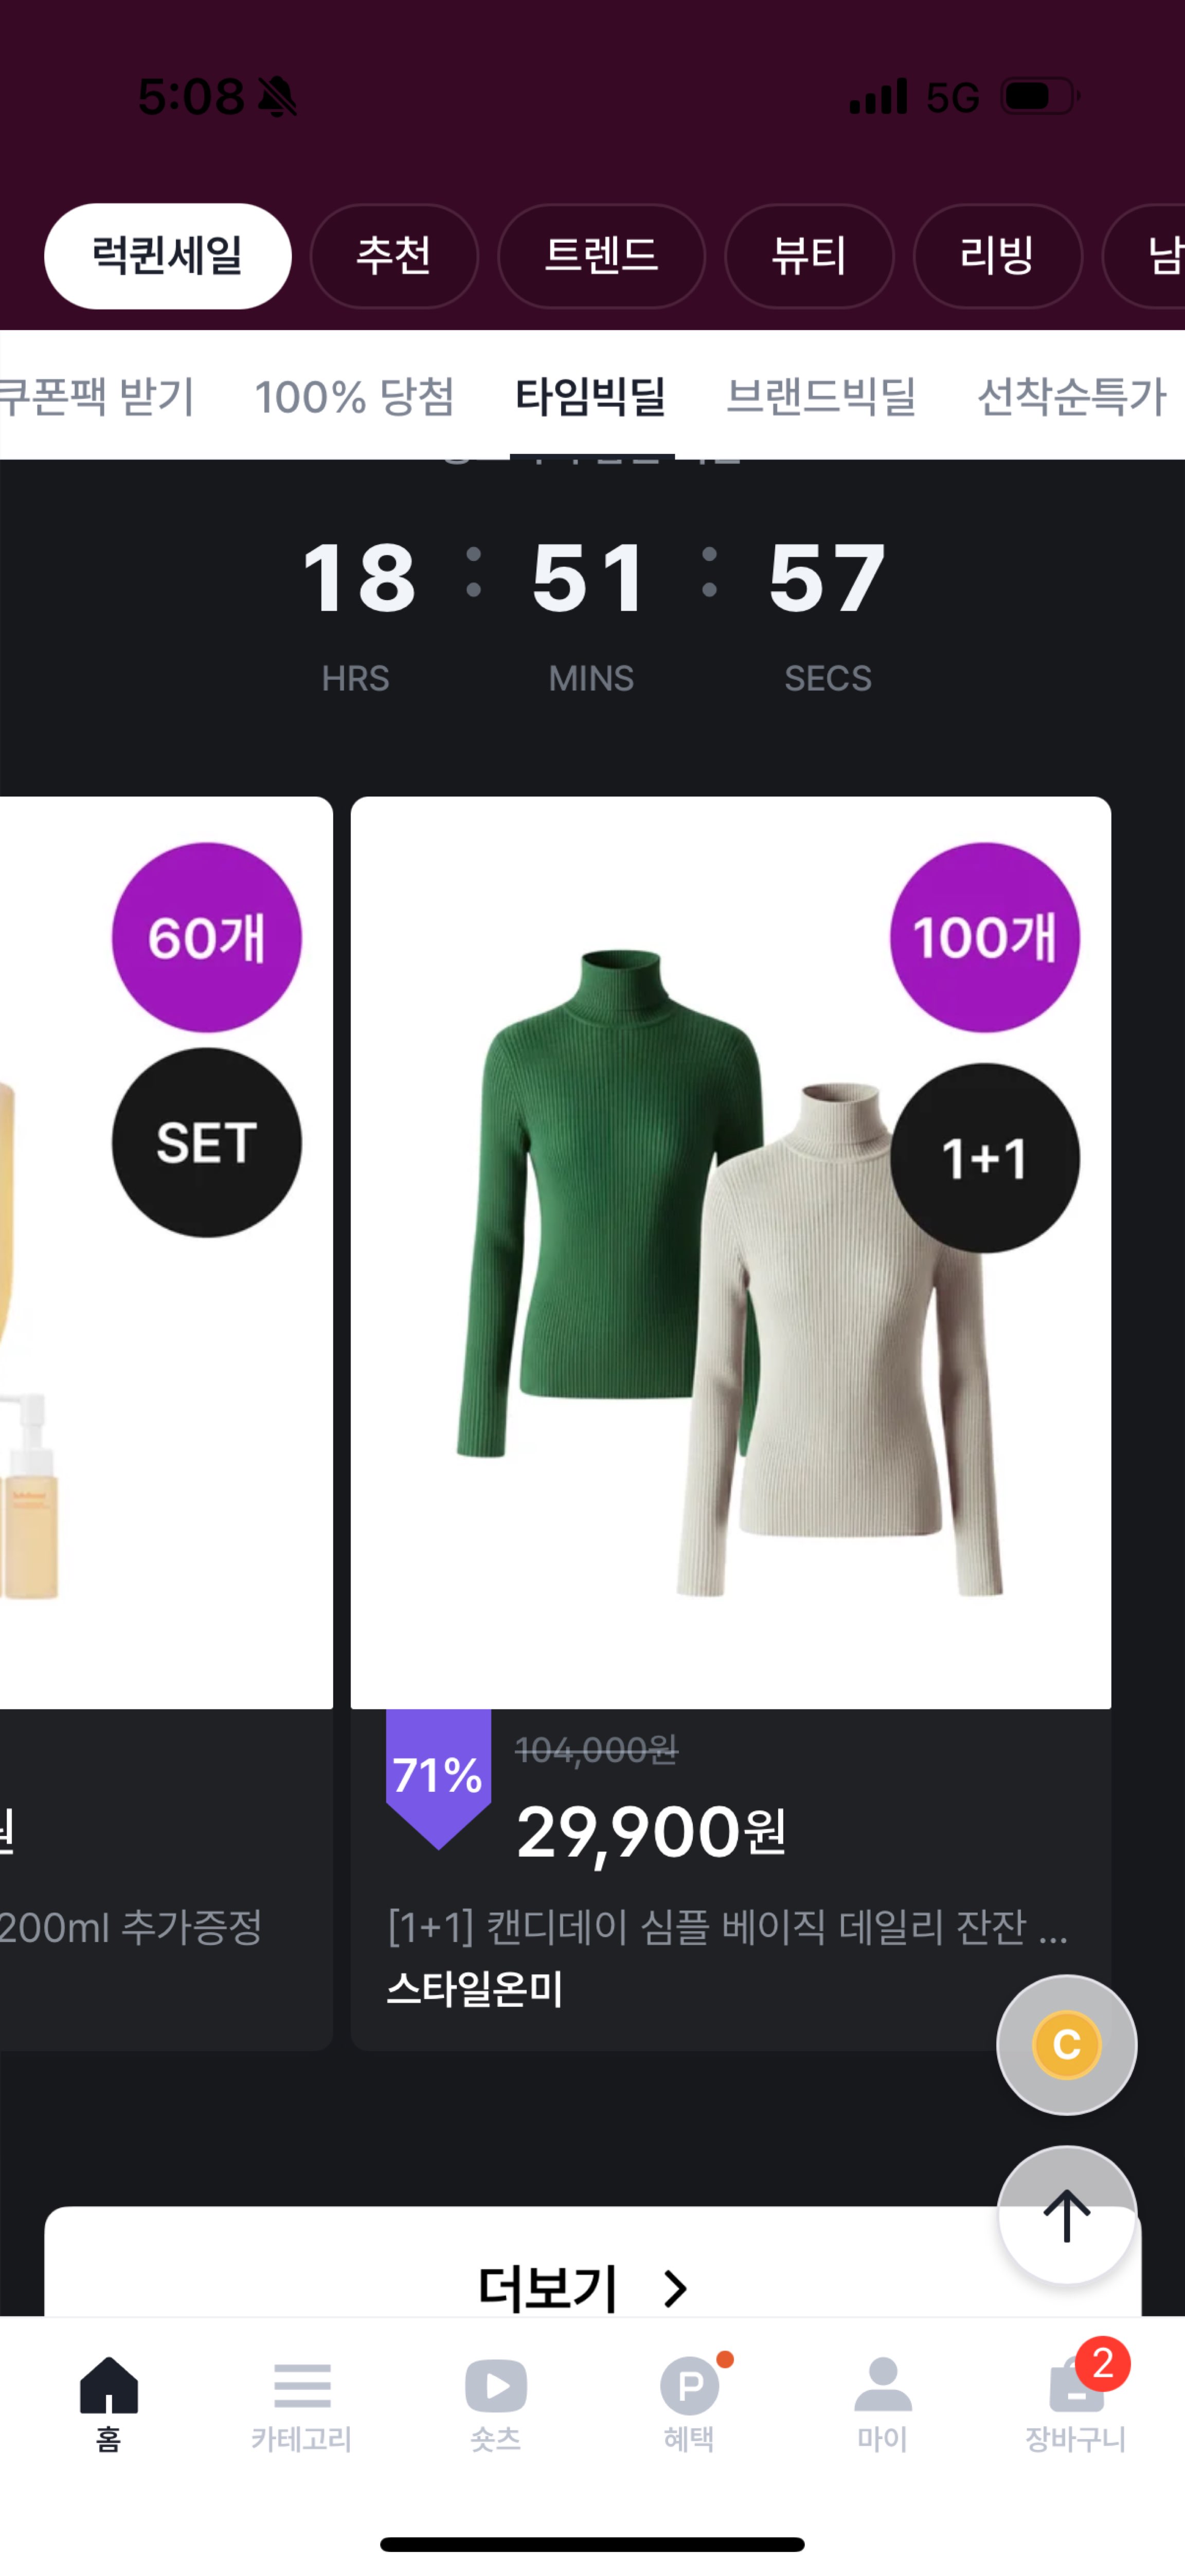The image size is (1185, 2576).
Task: Select the 럭퀸세일 category pill
Action: 168,256
